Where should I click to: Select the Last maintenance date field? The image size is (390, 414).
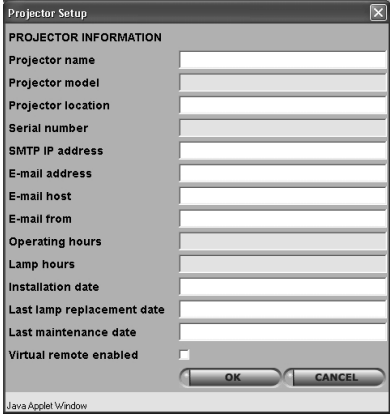[283, 332]
